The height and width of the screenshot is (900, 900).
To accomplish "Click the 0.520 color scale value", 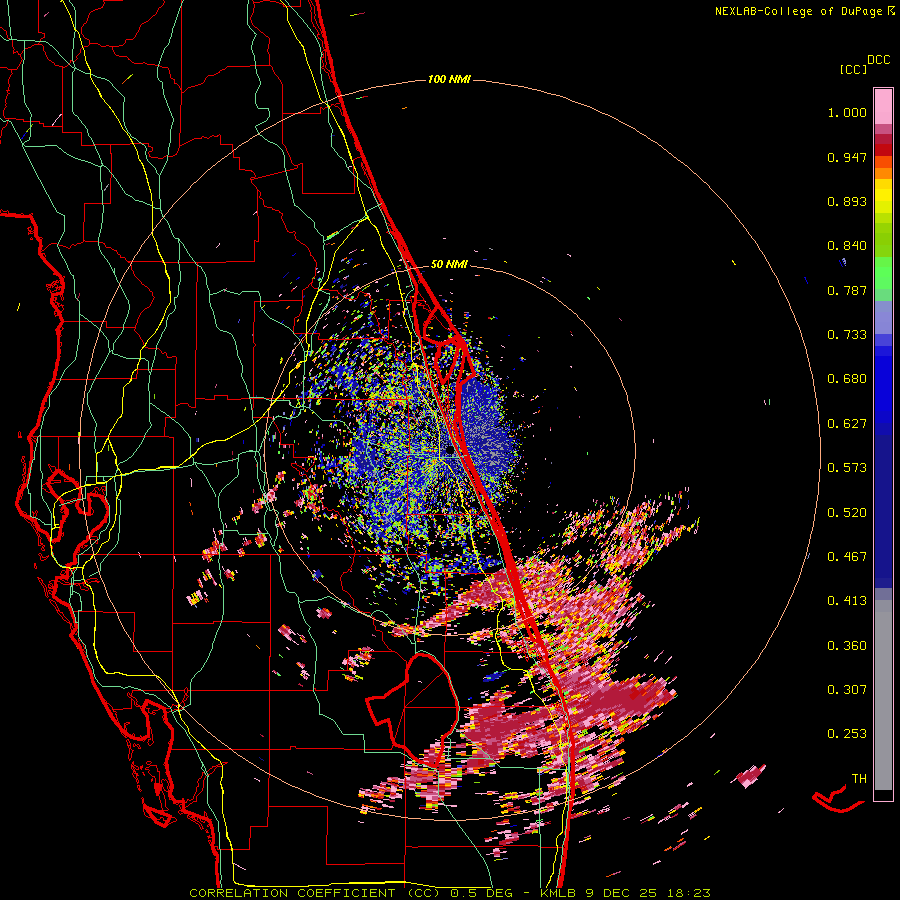I will click(x=847, y=513).
